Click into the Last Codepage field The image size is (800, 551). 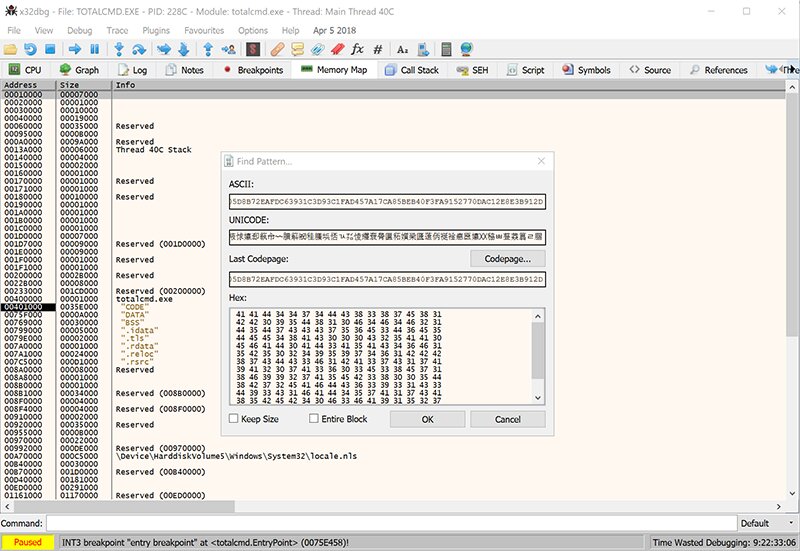(387, 280)
